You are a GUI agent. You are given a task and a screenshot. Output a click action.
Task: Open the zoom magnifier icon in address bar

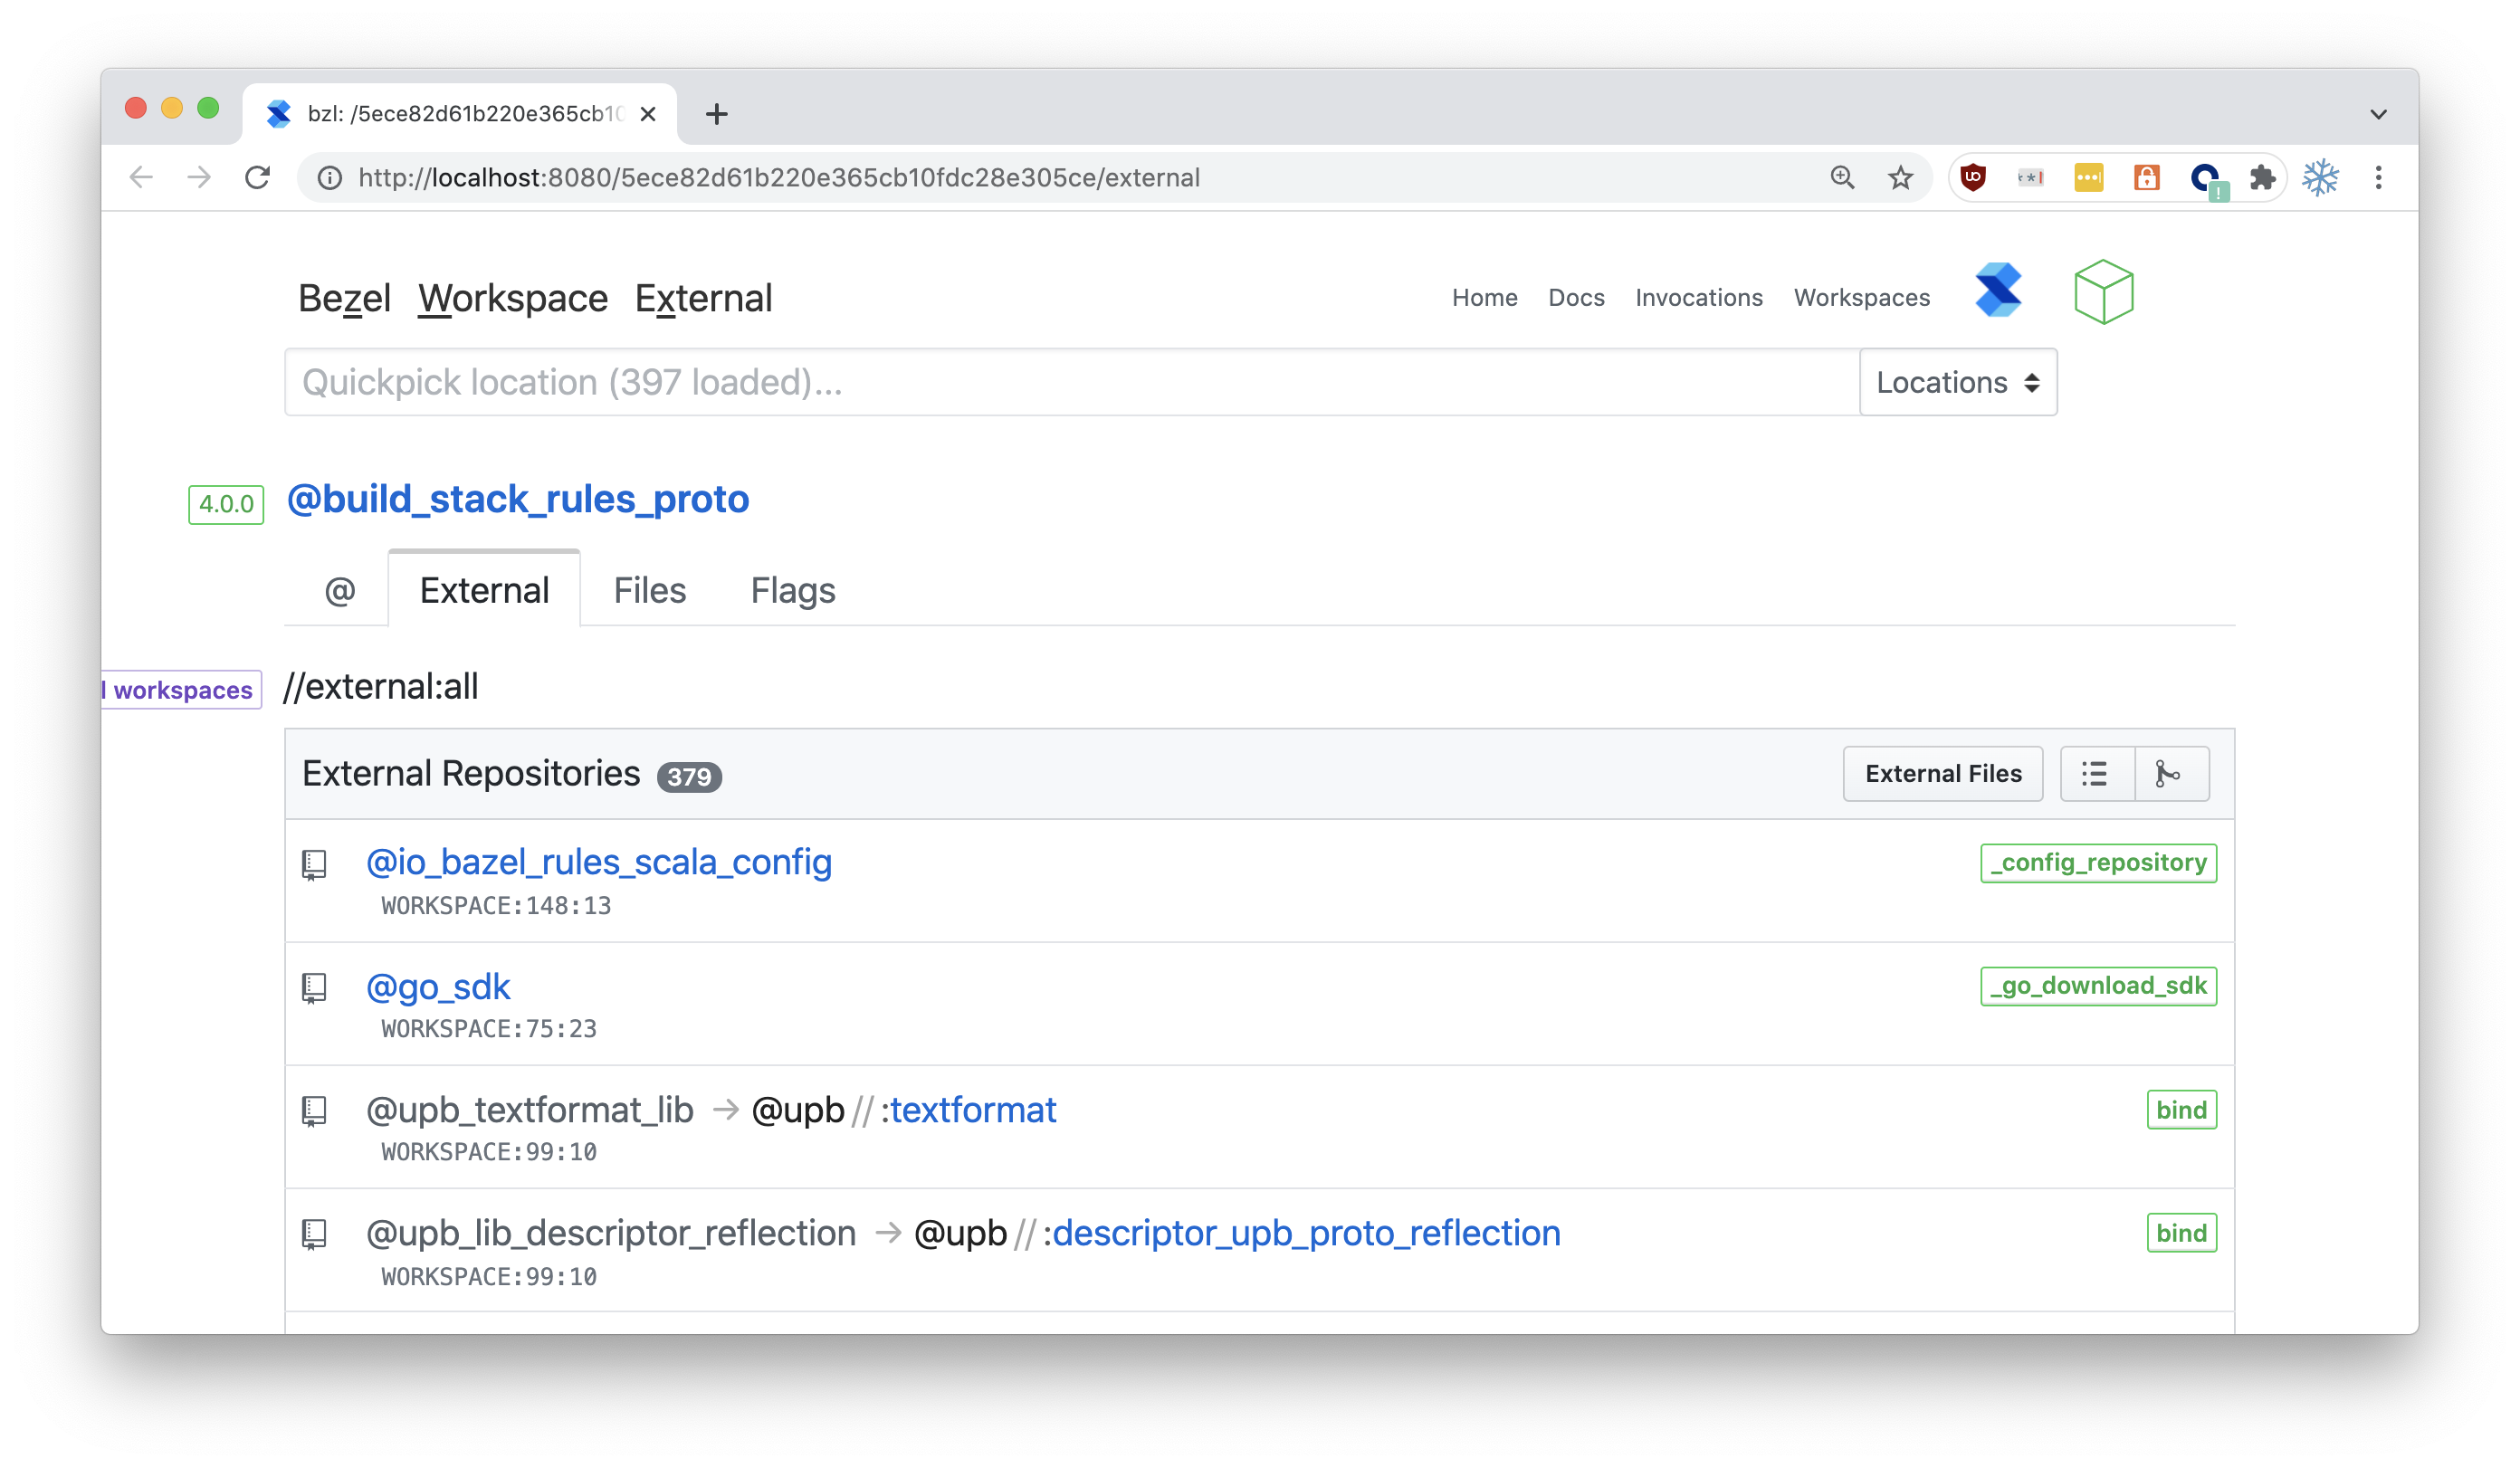tap(1842, 177)
